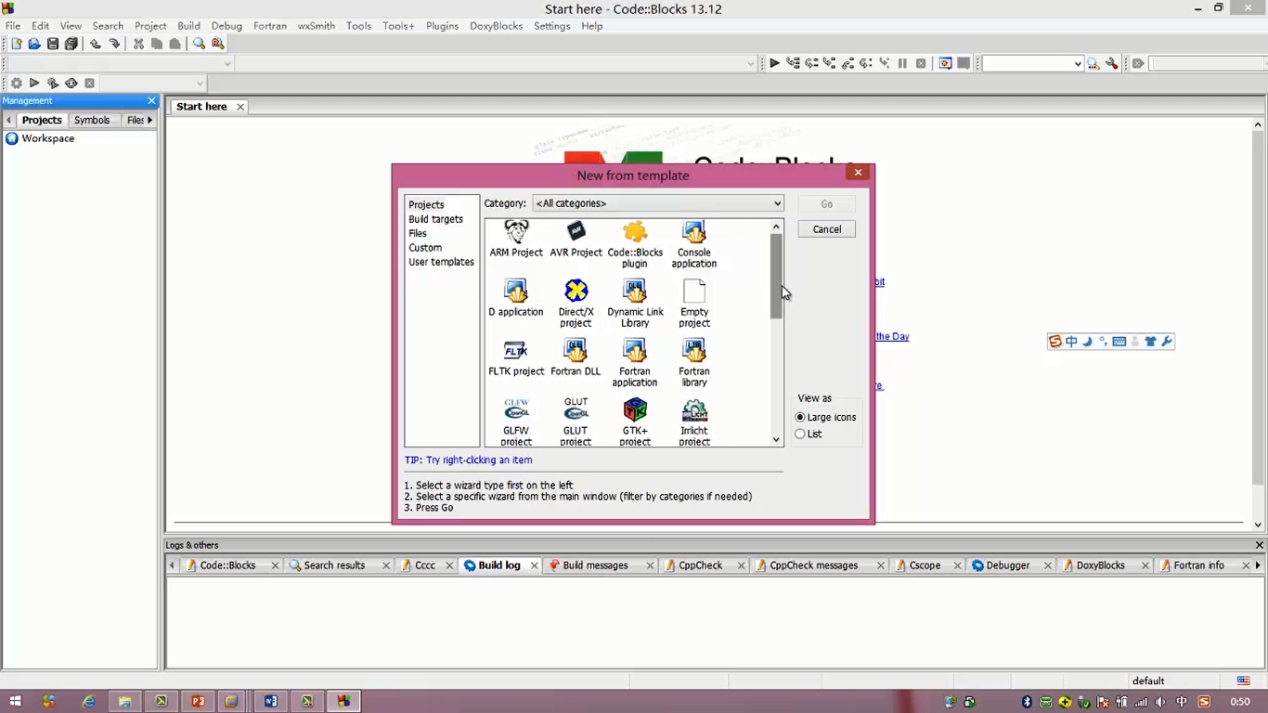Click the Run play icon in build toolbar
The image size is (1268, 713).
click(x=34, y=83)
